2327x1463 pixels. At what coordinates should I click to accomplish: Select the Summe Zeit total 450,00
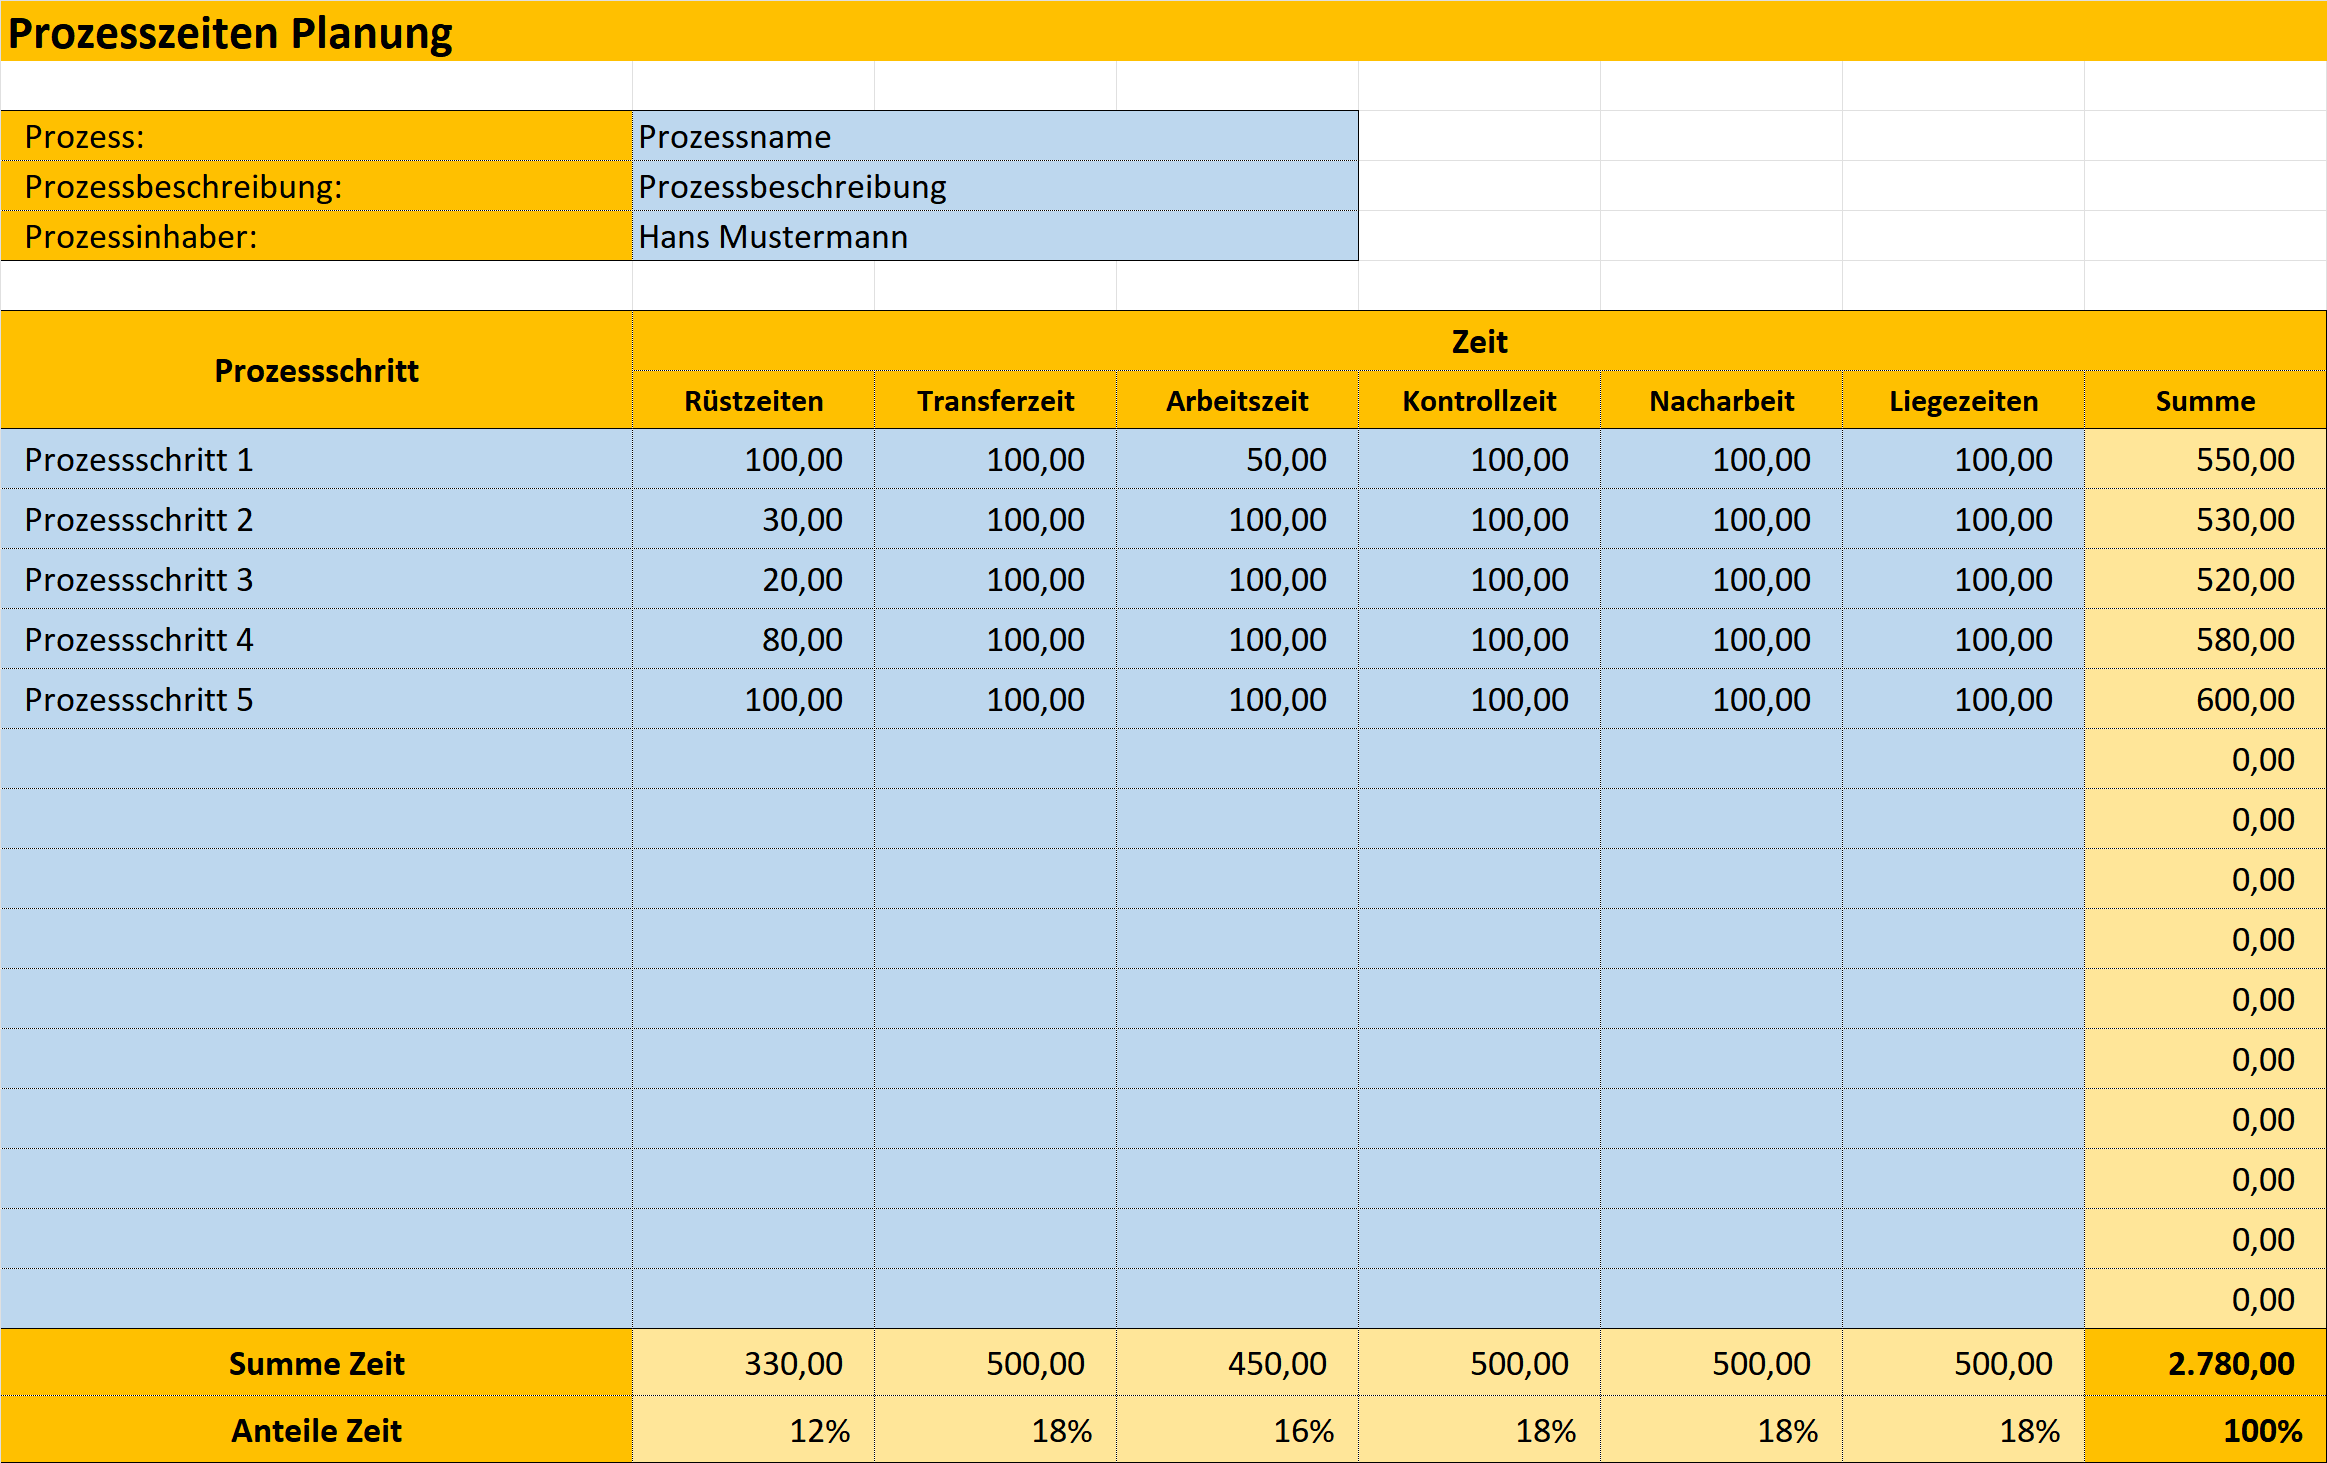(x=1237, y=1363)
